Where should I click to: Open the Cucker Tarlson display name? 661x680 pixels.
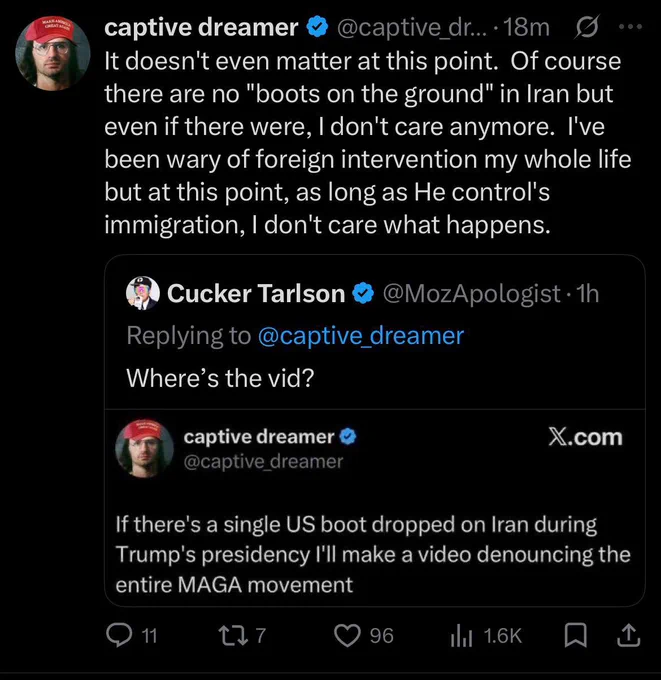coord(256,293)
